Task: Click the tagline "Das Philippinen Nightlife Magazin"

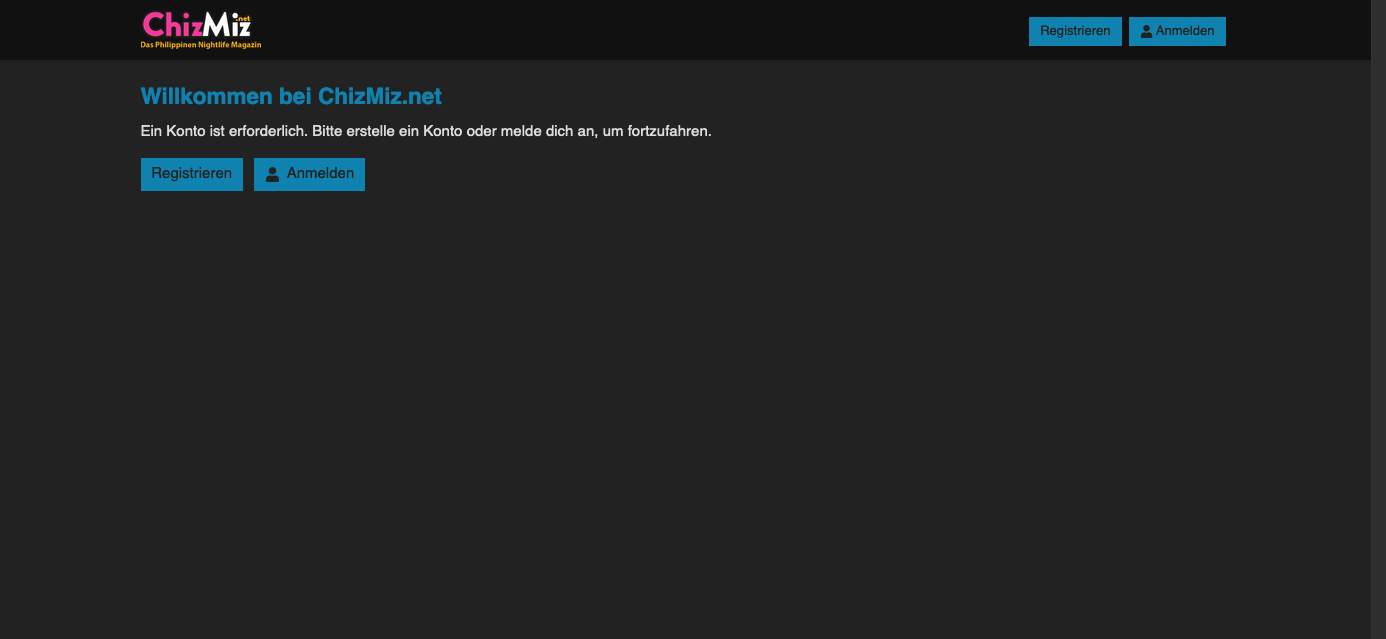Action: point(200,45)
